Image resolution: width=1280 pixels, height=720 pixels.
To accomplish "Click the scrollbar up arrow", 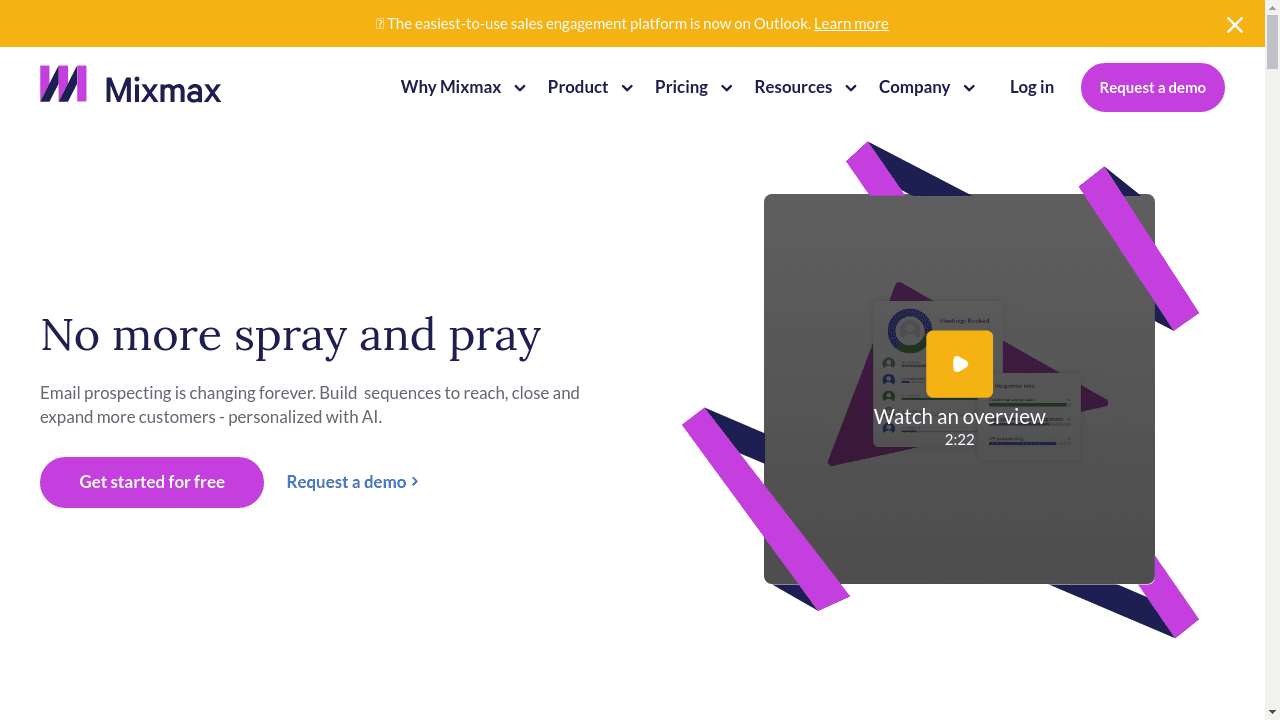I will pyautogui.click(x=1272, y=8).
